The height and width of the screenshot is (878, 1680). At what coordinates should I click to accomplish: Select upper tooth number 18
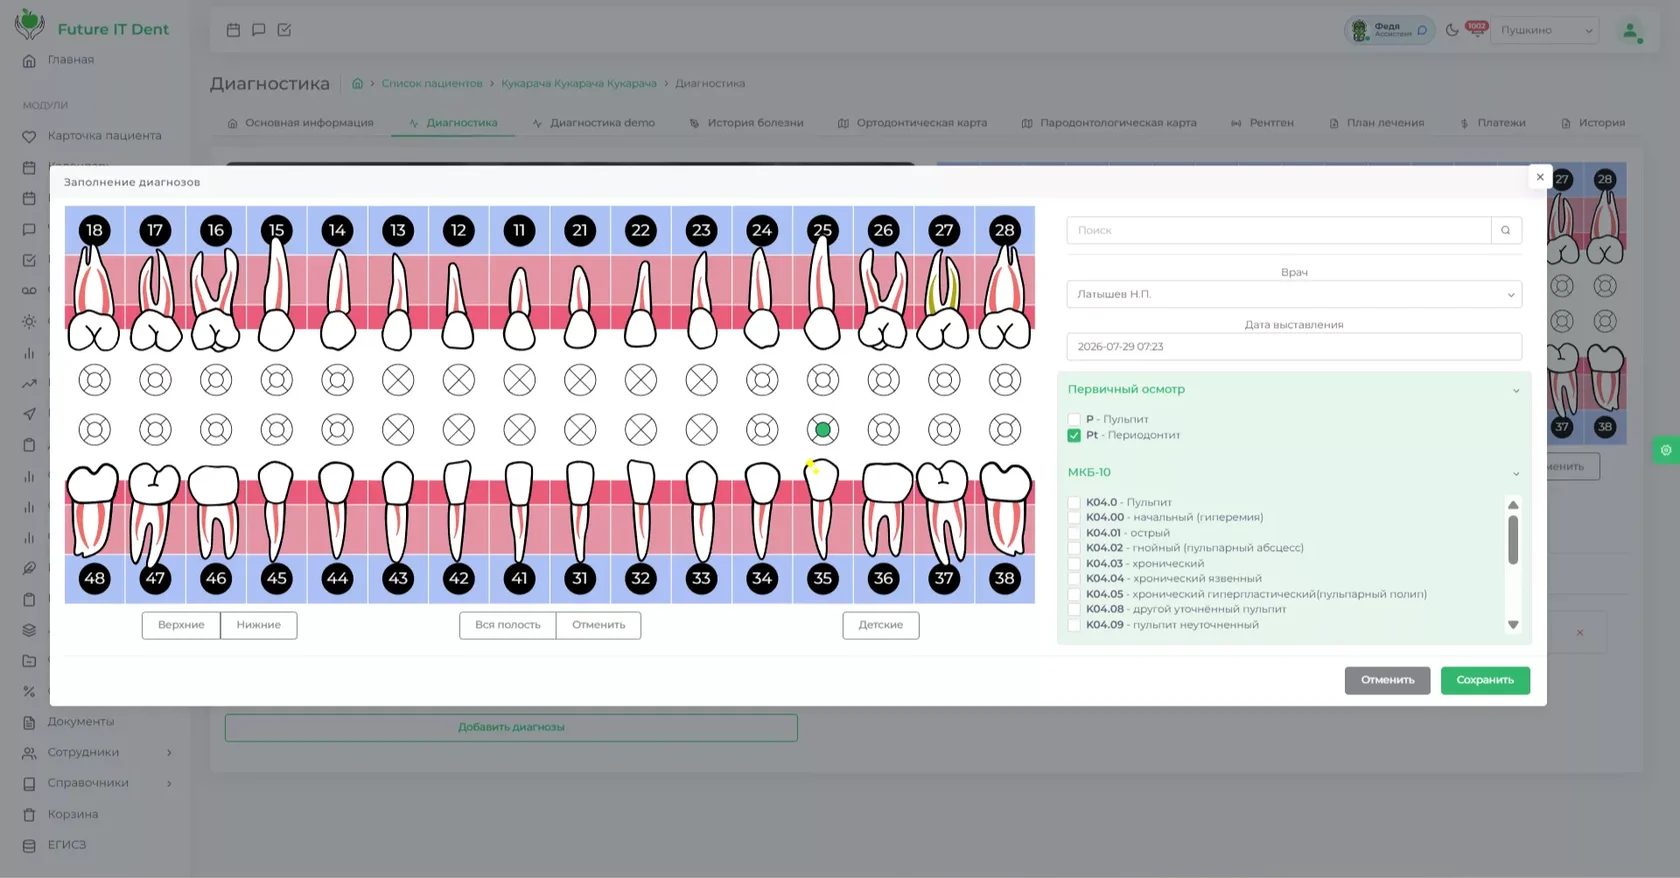pyautogui.click(x=94, y=230)
